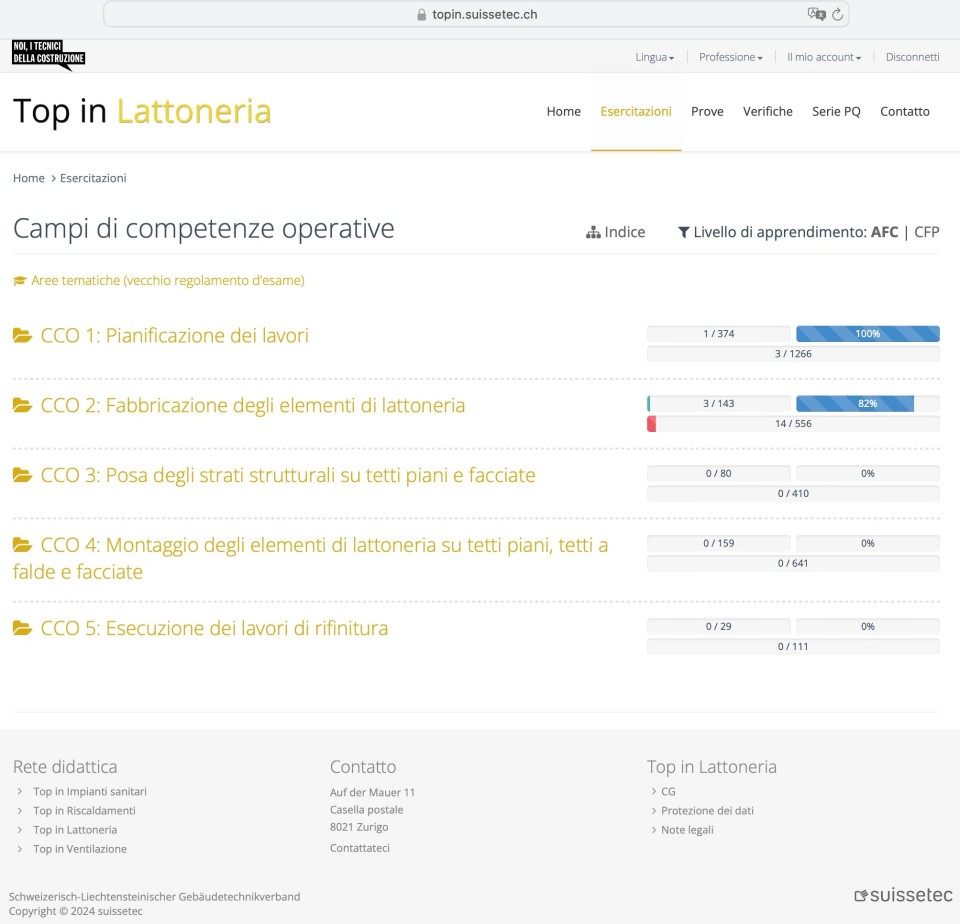Click Esercitazioni in the breadcrumb
Image resolution: width=960 pixels, height=924 pixels.
click(93, 178)
